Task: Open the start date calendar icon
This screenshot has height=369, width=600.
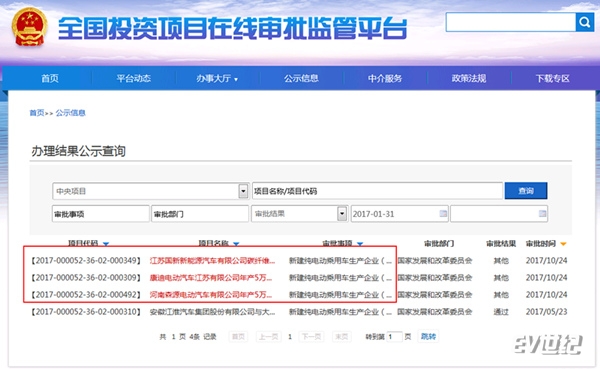Action: tap(443, 214)
